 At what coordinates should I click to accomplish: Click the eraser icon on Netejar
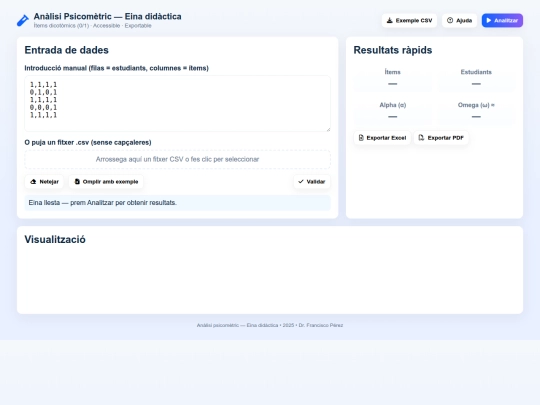click(33, 181)
